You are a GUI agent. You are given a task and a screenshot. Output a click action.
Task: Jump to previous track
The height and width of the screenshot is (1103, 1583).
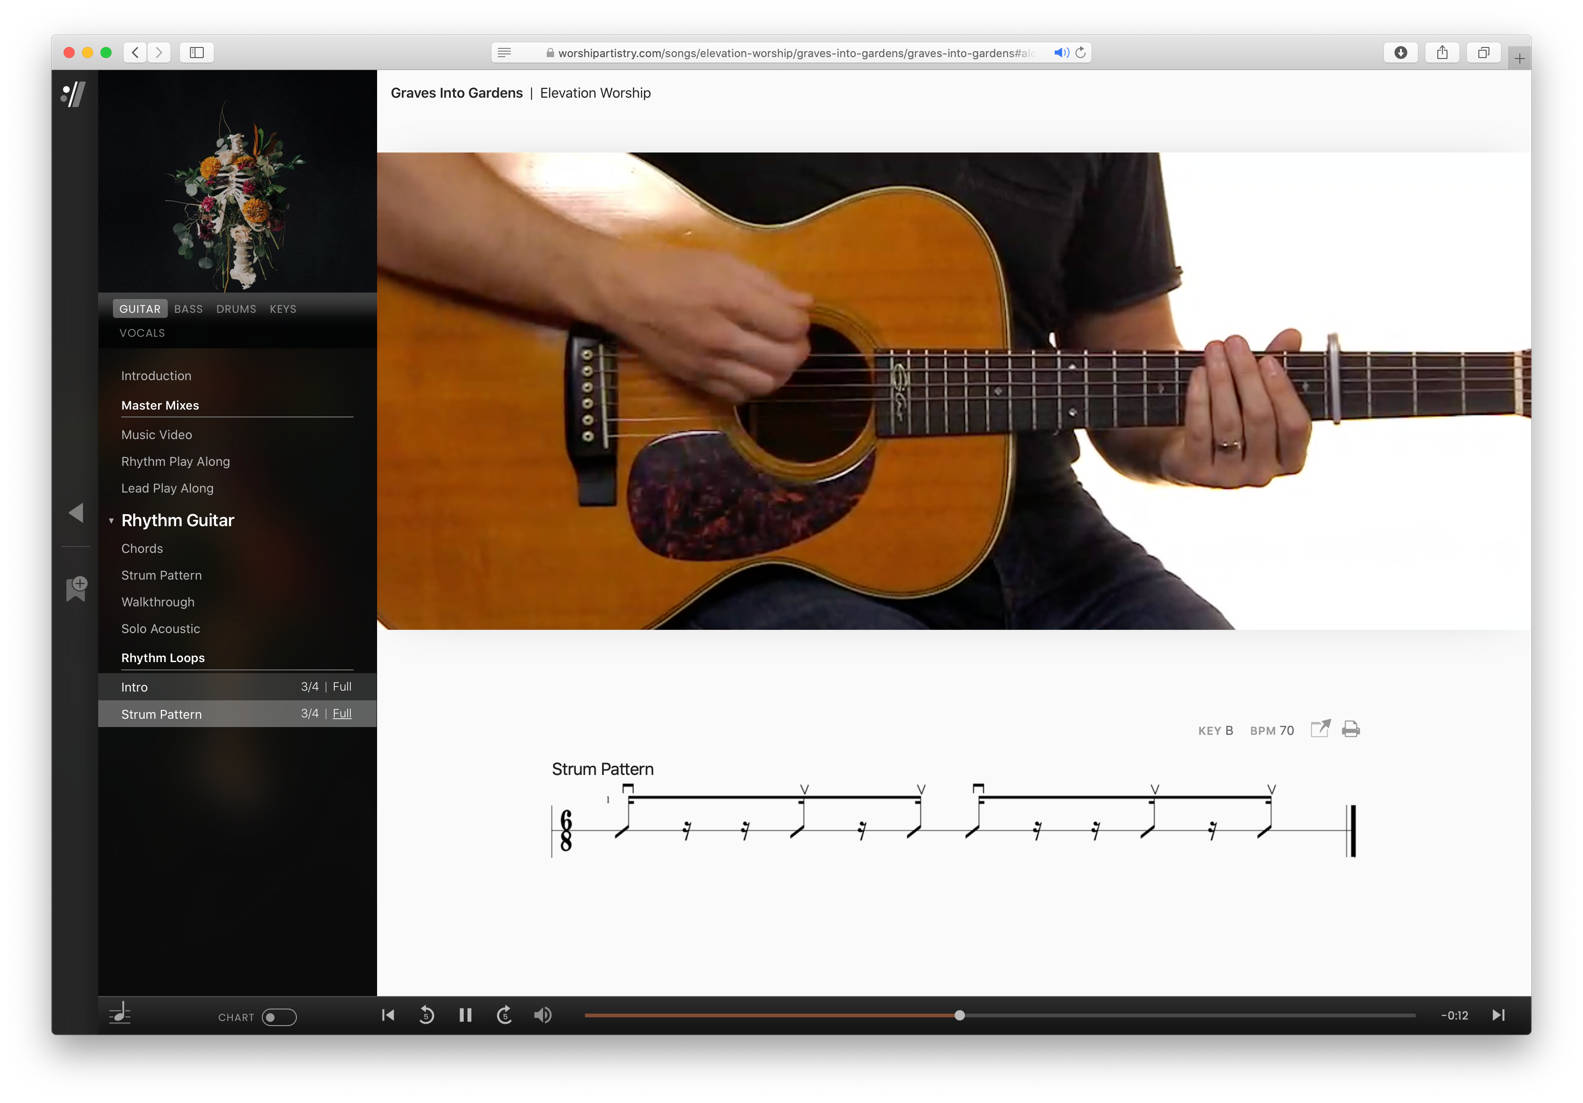(388, 1015)
